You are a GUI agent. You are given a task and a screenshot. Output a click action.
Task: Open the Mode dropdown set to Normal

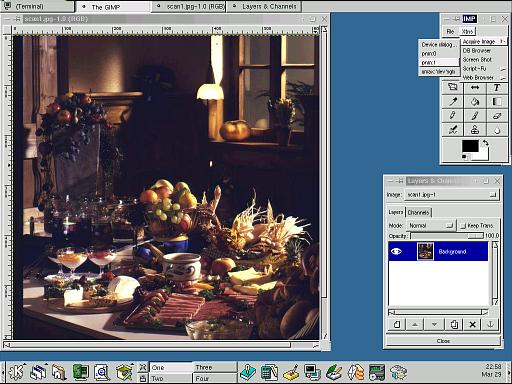431,226
